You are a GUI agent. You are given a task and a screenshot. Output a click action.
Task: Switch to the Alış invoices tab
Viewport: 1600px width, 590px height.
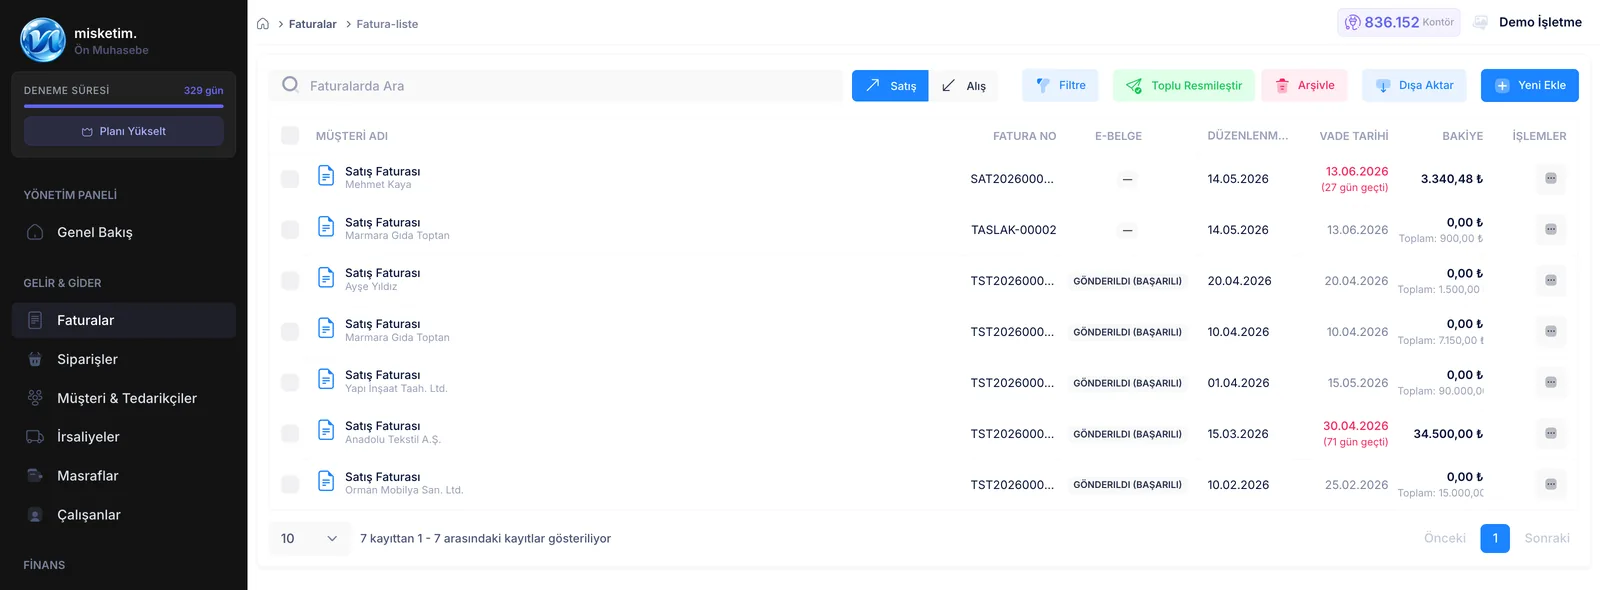tap(964, 85)
